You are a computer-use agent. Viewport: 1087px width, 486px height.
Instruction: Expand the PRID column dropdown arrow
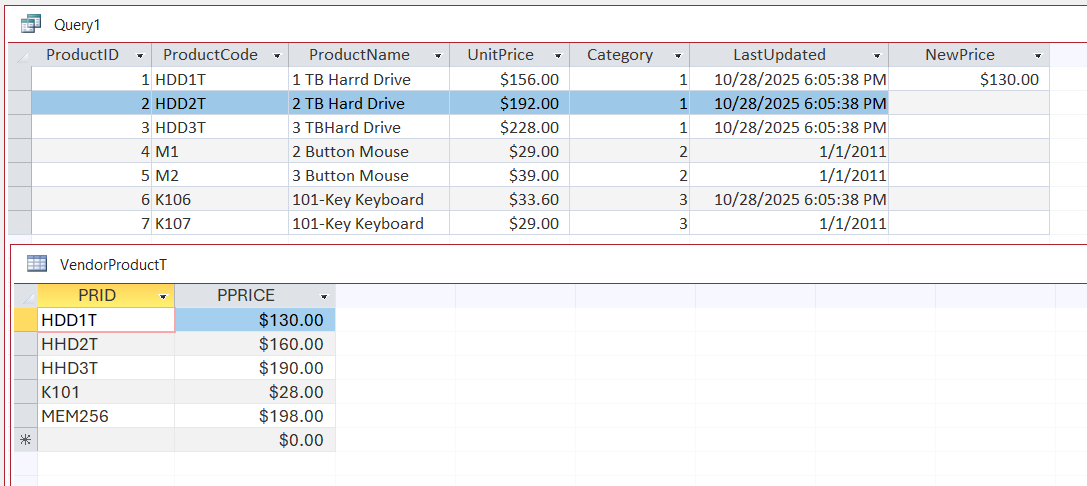tap(163, 297)
